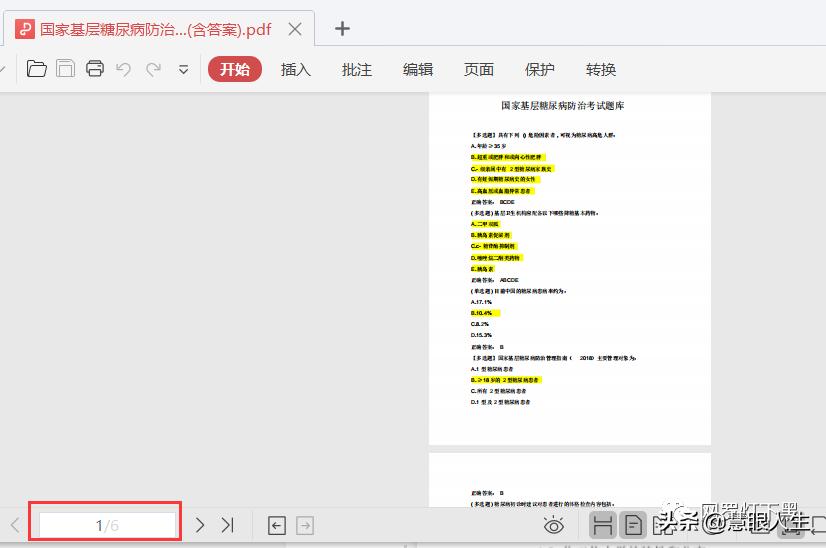Go to the previous page arrow
The image size is (826, 548).
[x=15, y=525]
